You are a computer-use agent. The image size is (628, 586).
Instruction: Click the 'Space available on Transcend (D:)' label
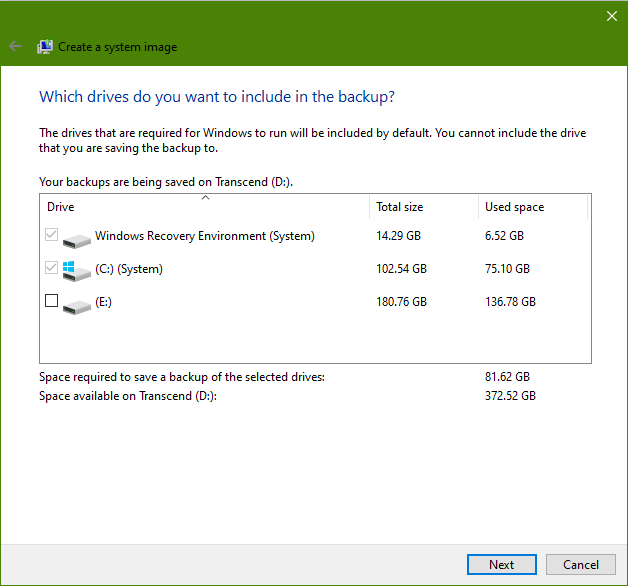(128, 396)
